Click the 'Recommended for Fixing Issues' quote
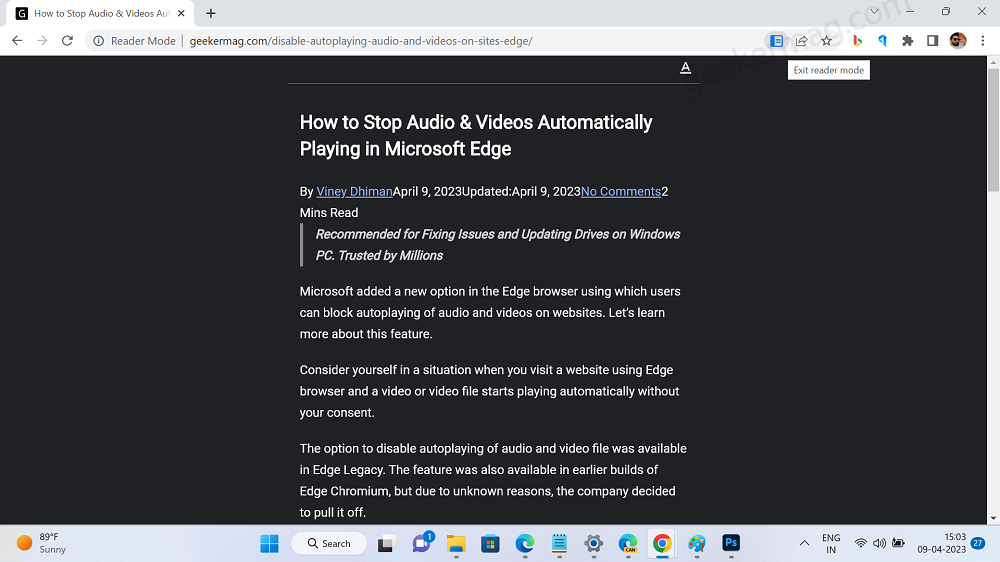This screenshot has height=562, width=1000. [x=497, y=245]
